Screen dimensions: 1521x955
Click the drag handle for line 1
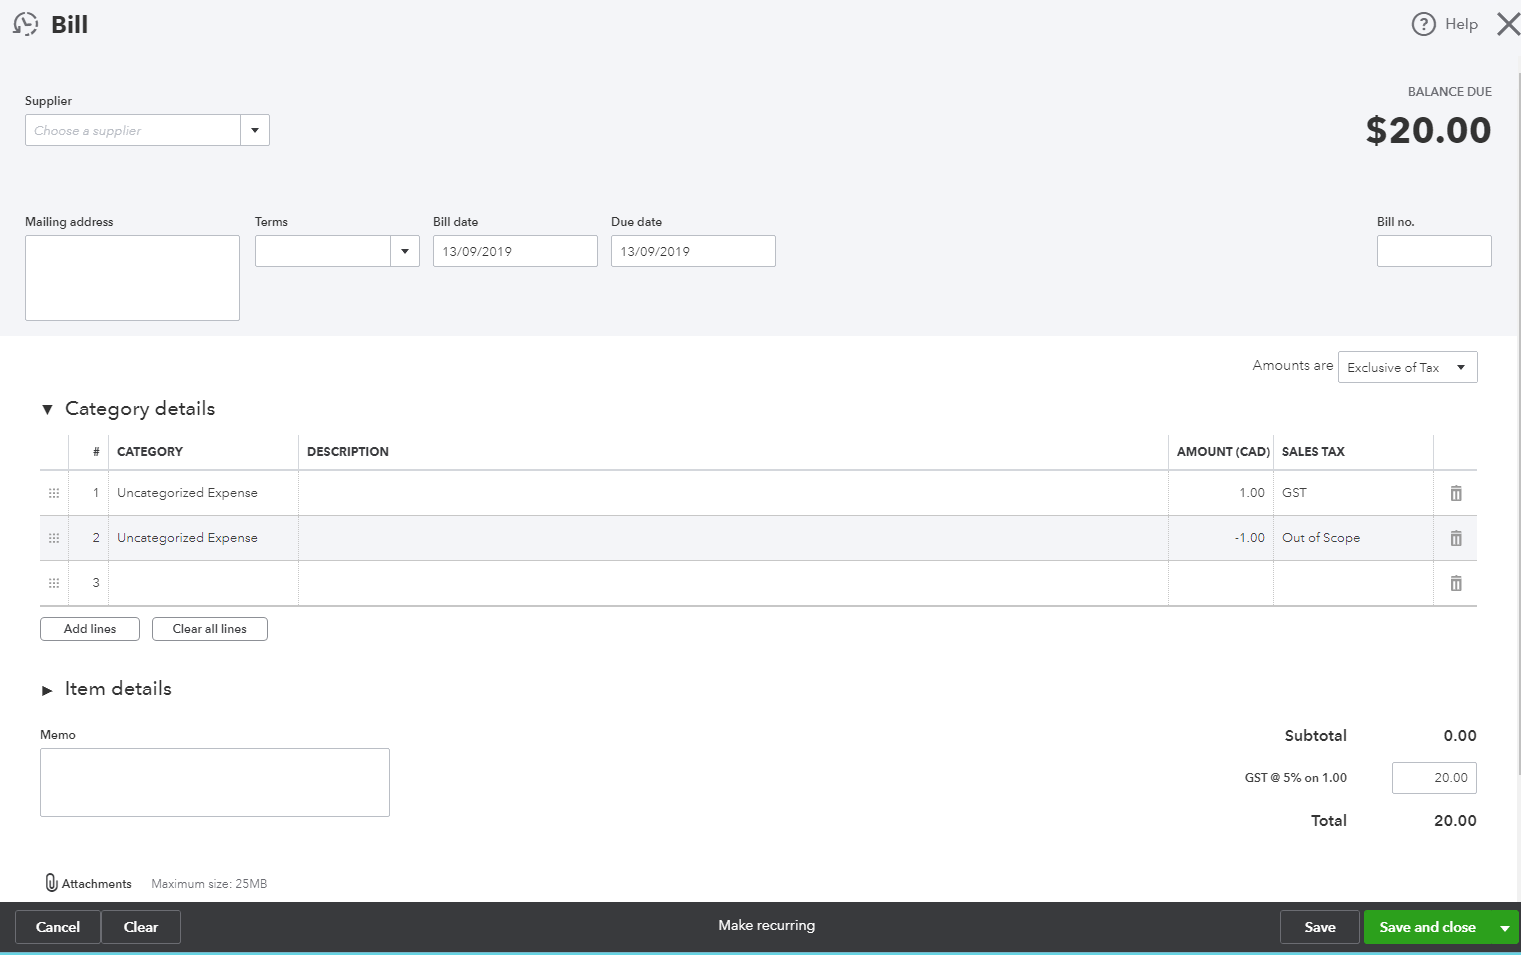(54, 493)
